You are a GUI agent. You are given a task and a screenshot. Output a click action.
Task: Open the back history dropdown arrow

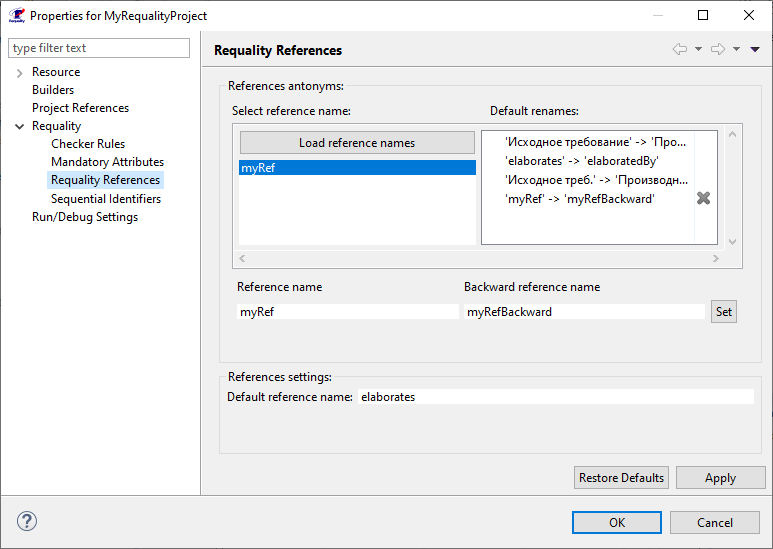click(x=699, y=49)
